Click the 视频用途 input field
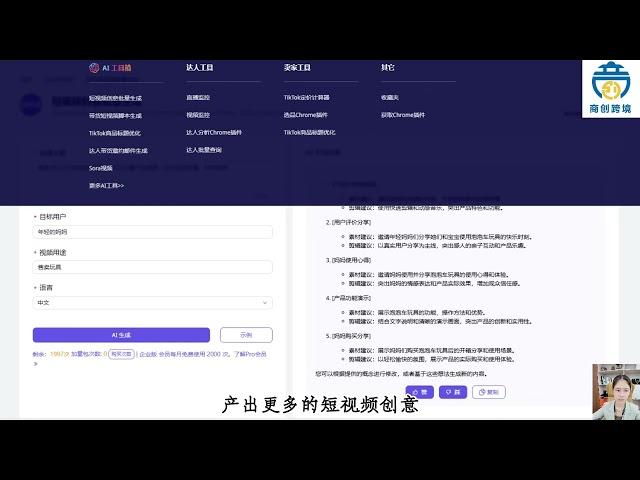The height and width of the screenshot is (480, 640). tap(153, 267)
